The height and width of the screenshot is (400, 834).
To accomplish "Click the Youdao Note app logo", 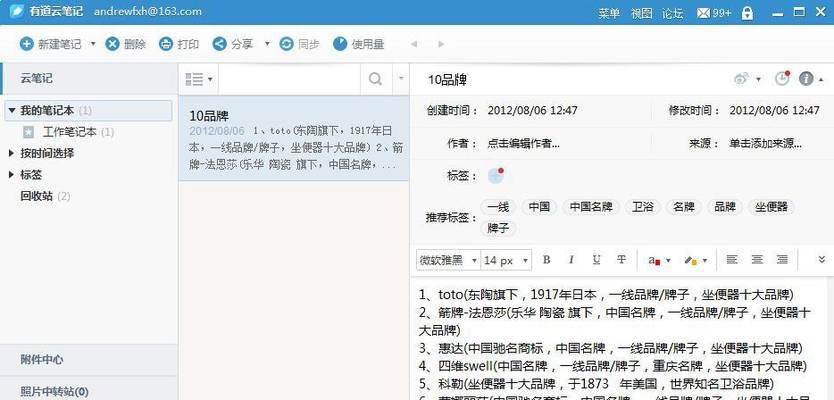I will pos(16,12).
